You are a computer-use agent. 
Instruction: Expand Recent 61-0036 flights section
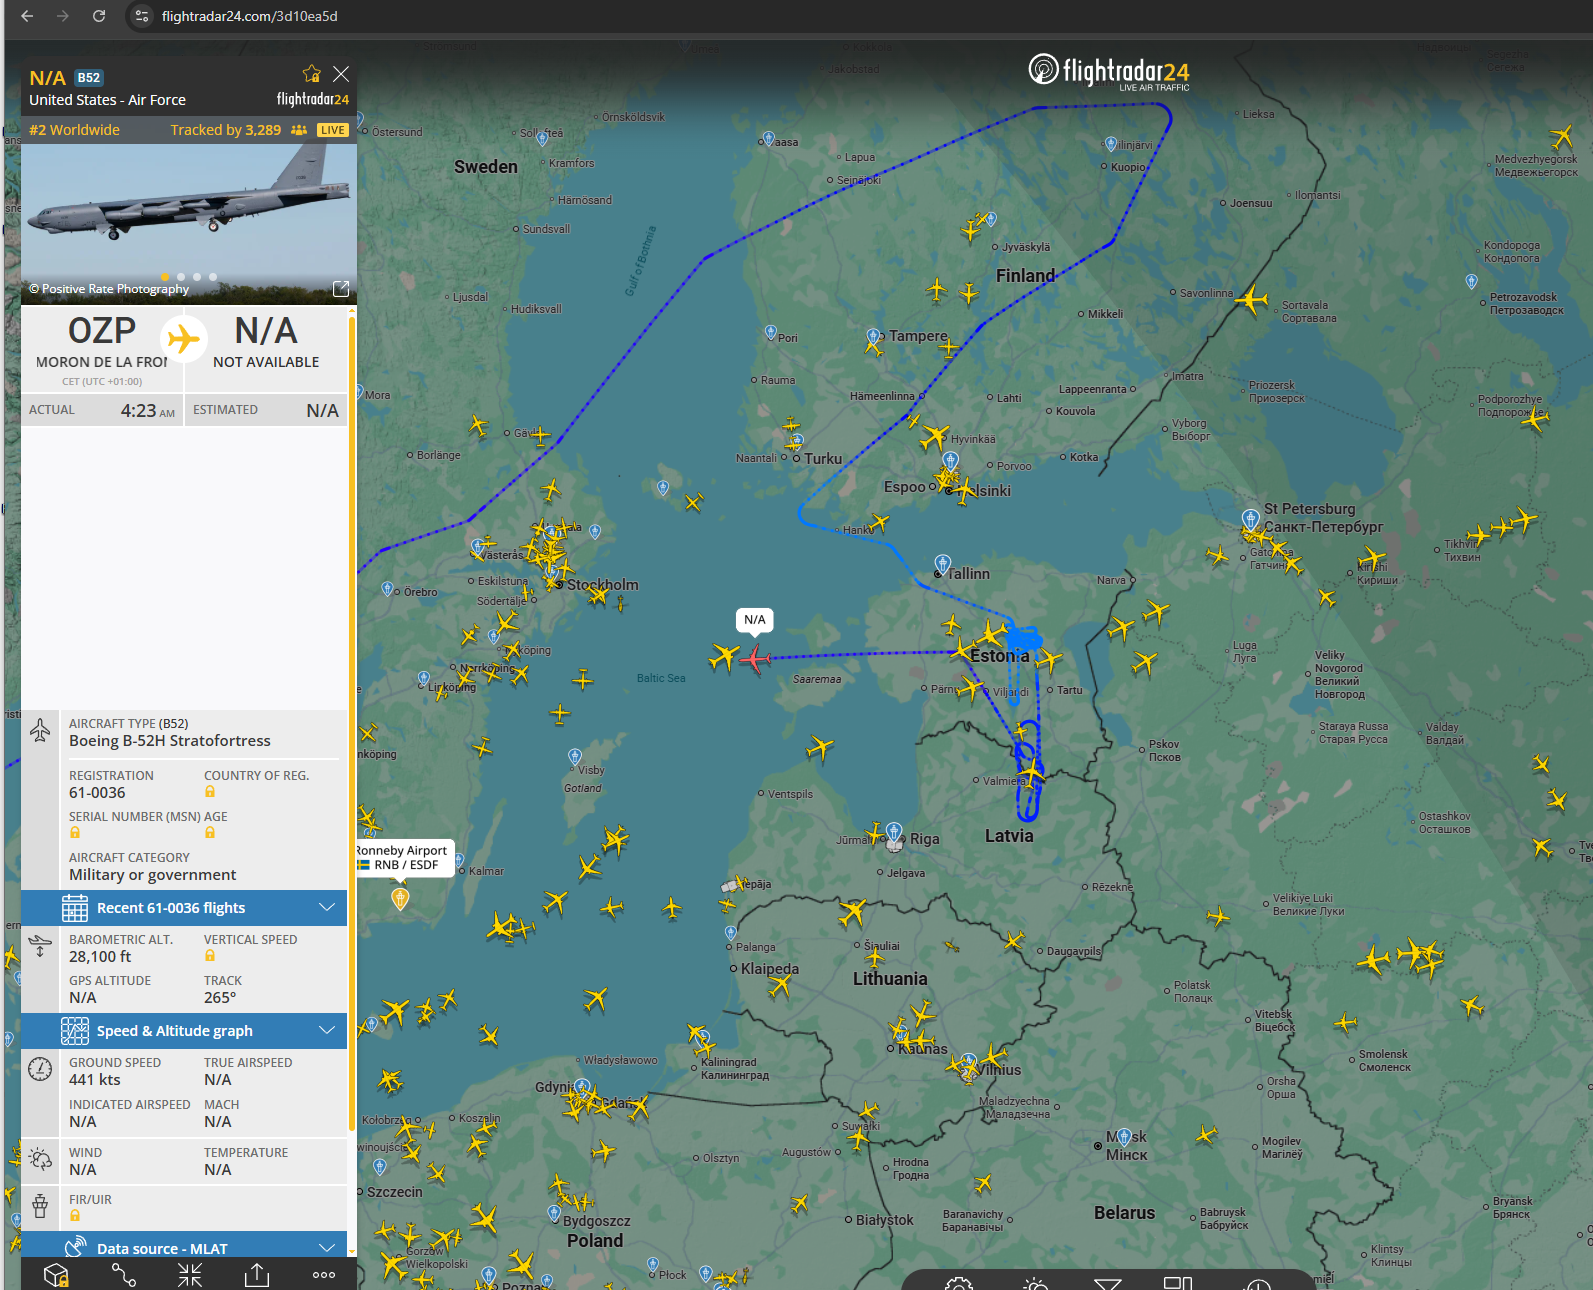(x=184, y=908)
